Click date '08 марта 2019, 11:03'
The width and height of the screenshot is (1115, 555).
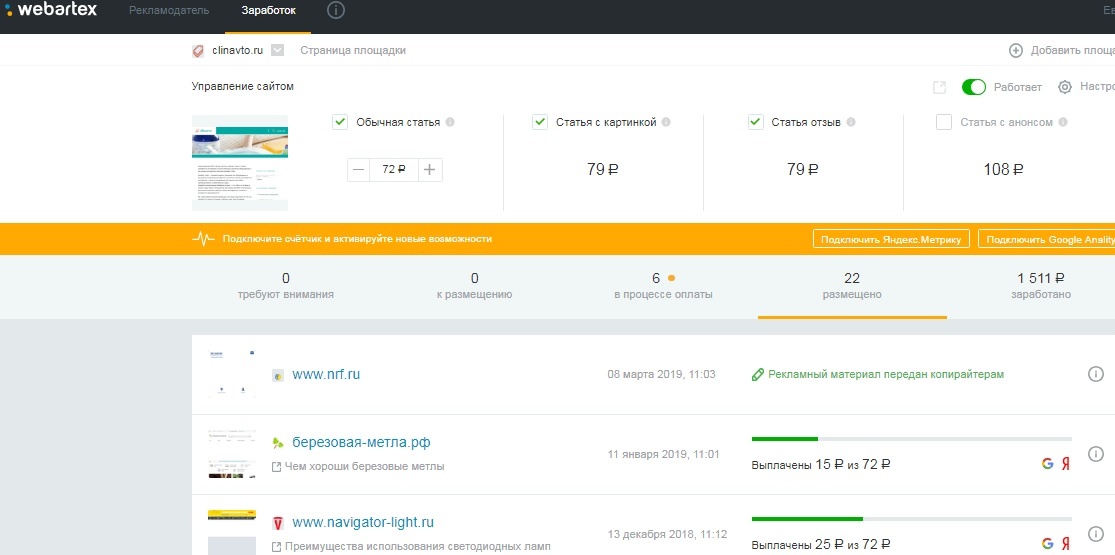tap(661, 374)
